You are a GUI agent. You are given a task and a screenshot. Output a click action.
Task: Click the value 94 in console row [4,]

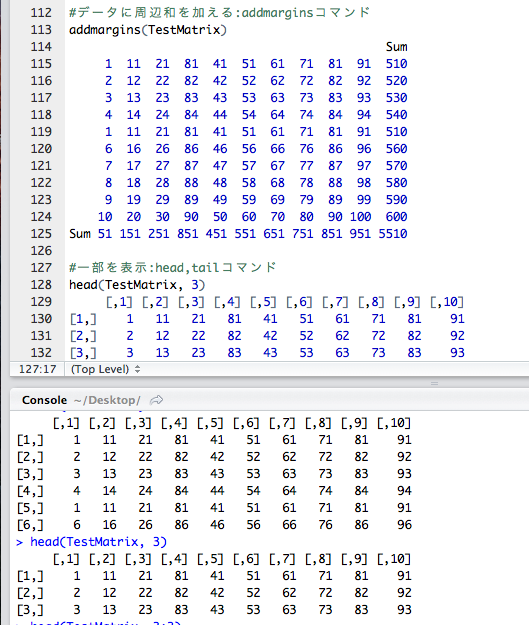[404, 491]
